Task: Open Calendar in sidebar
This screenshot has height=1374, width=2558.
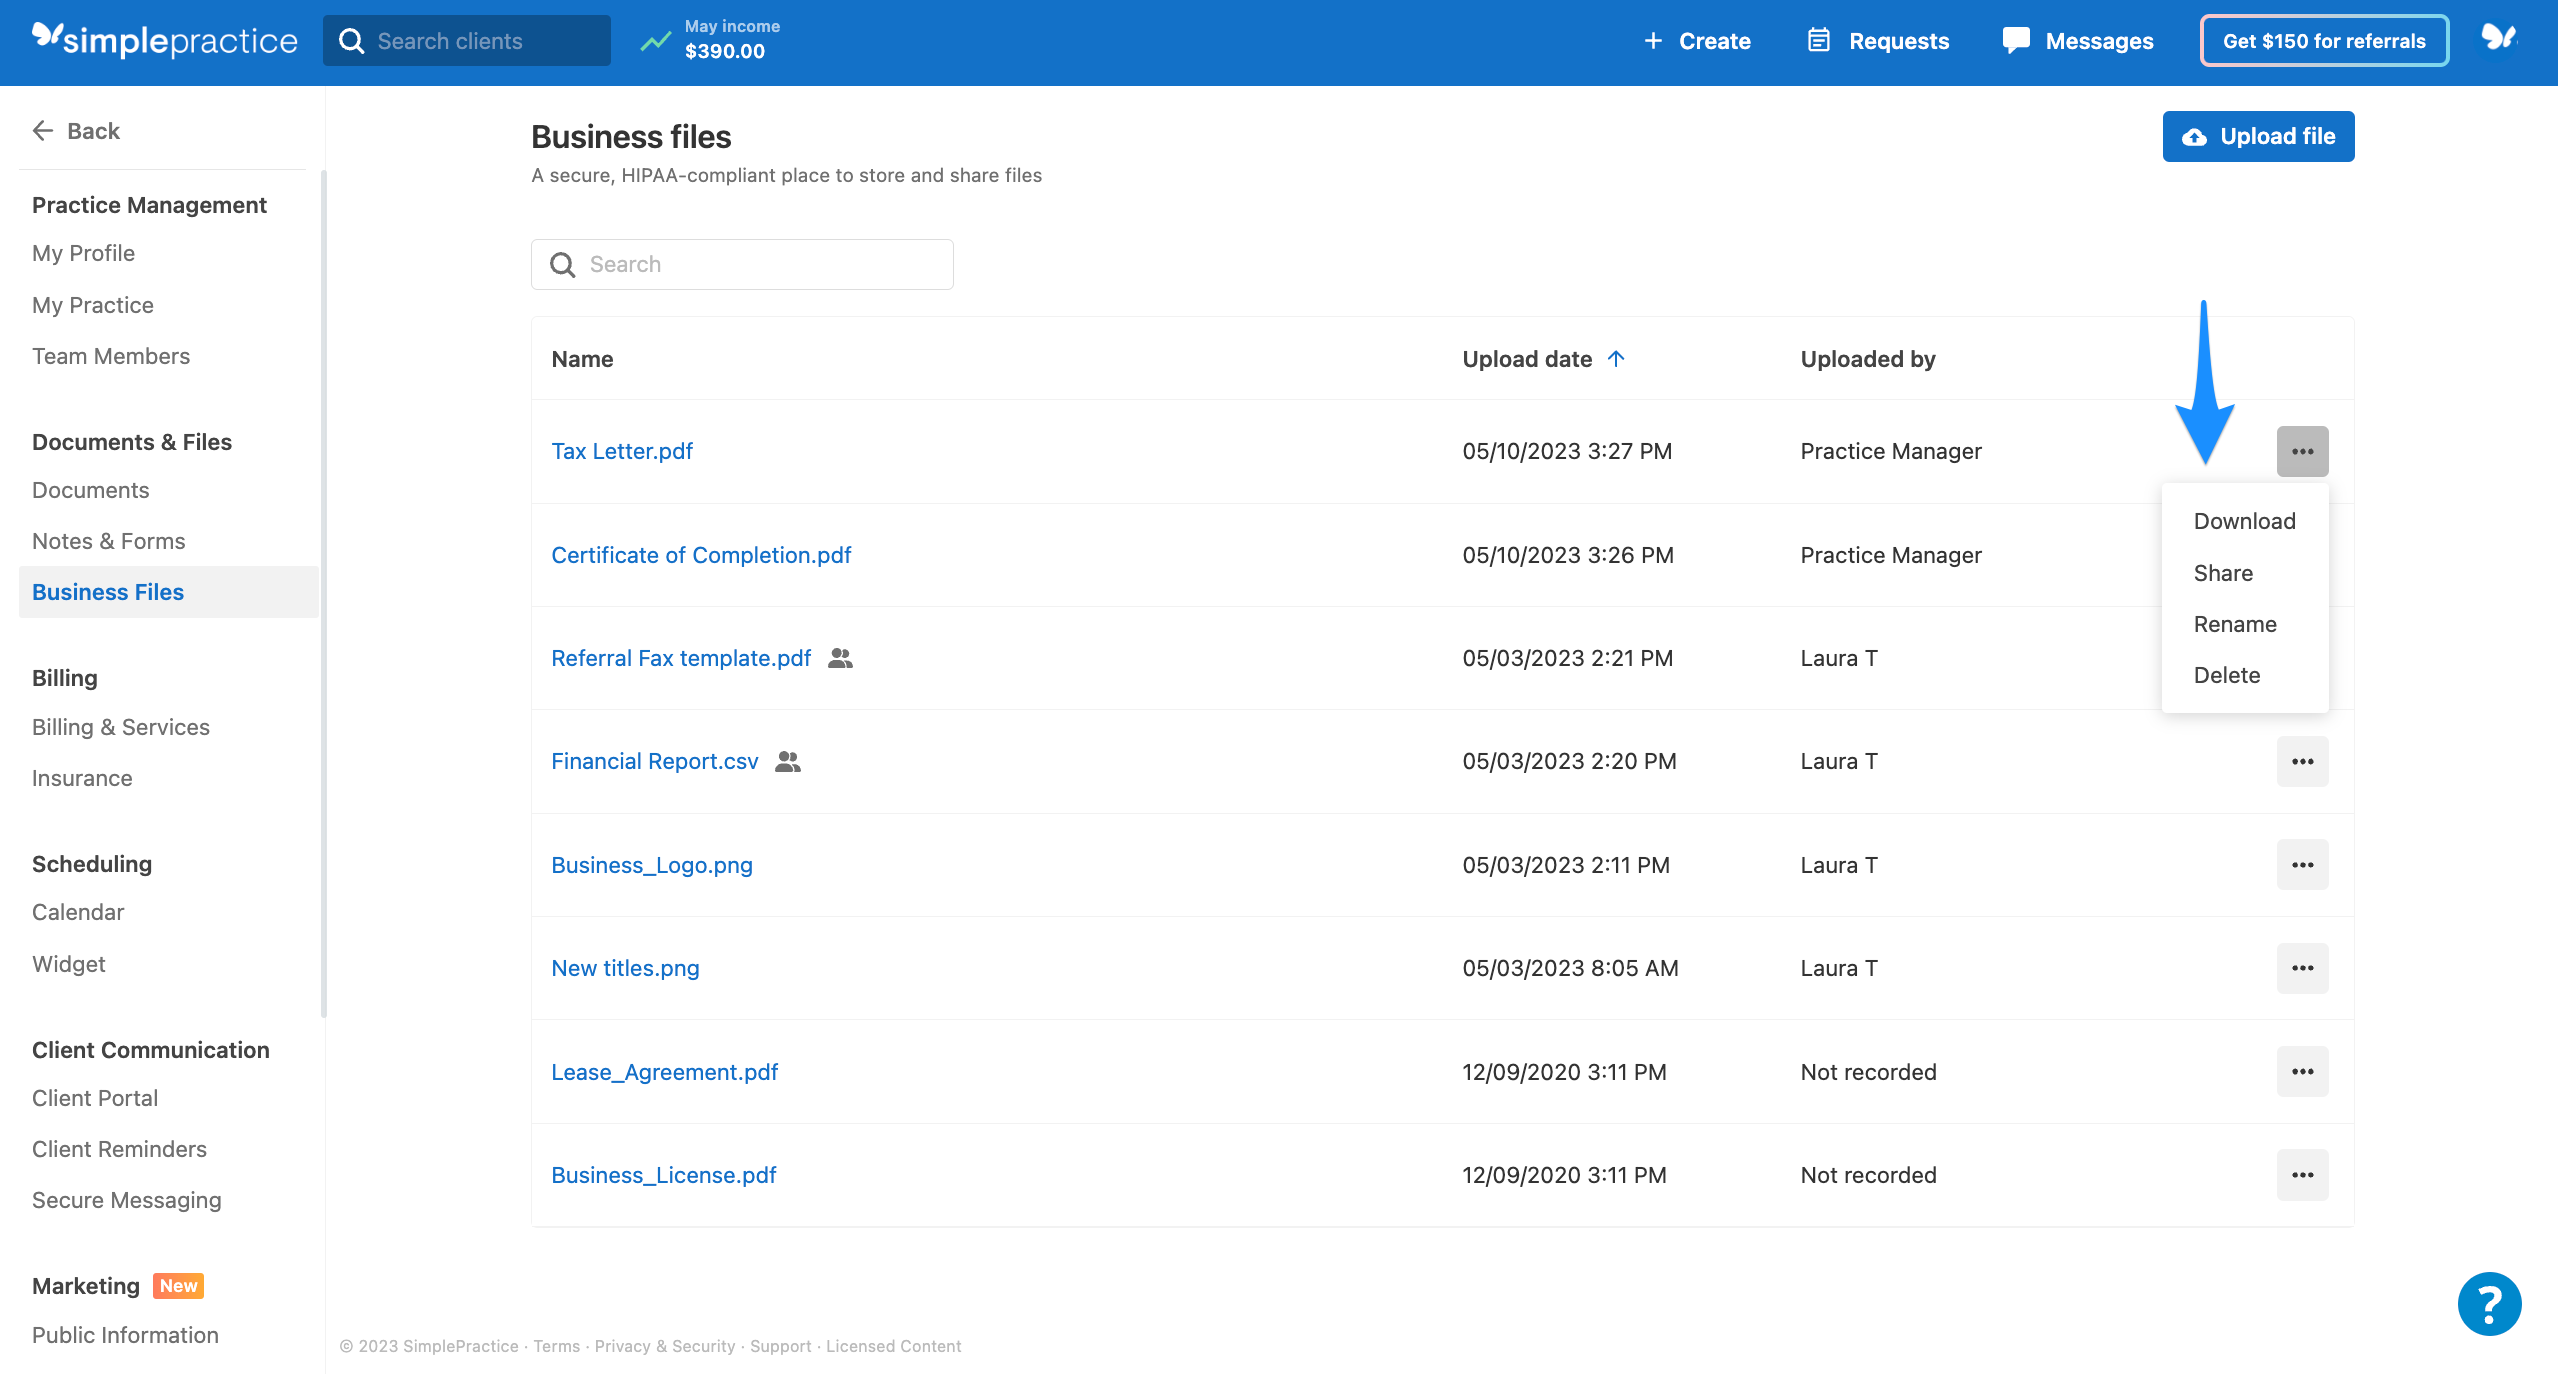Action: [78, 912]
